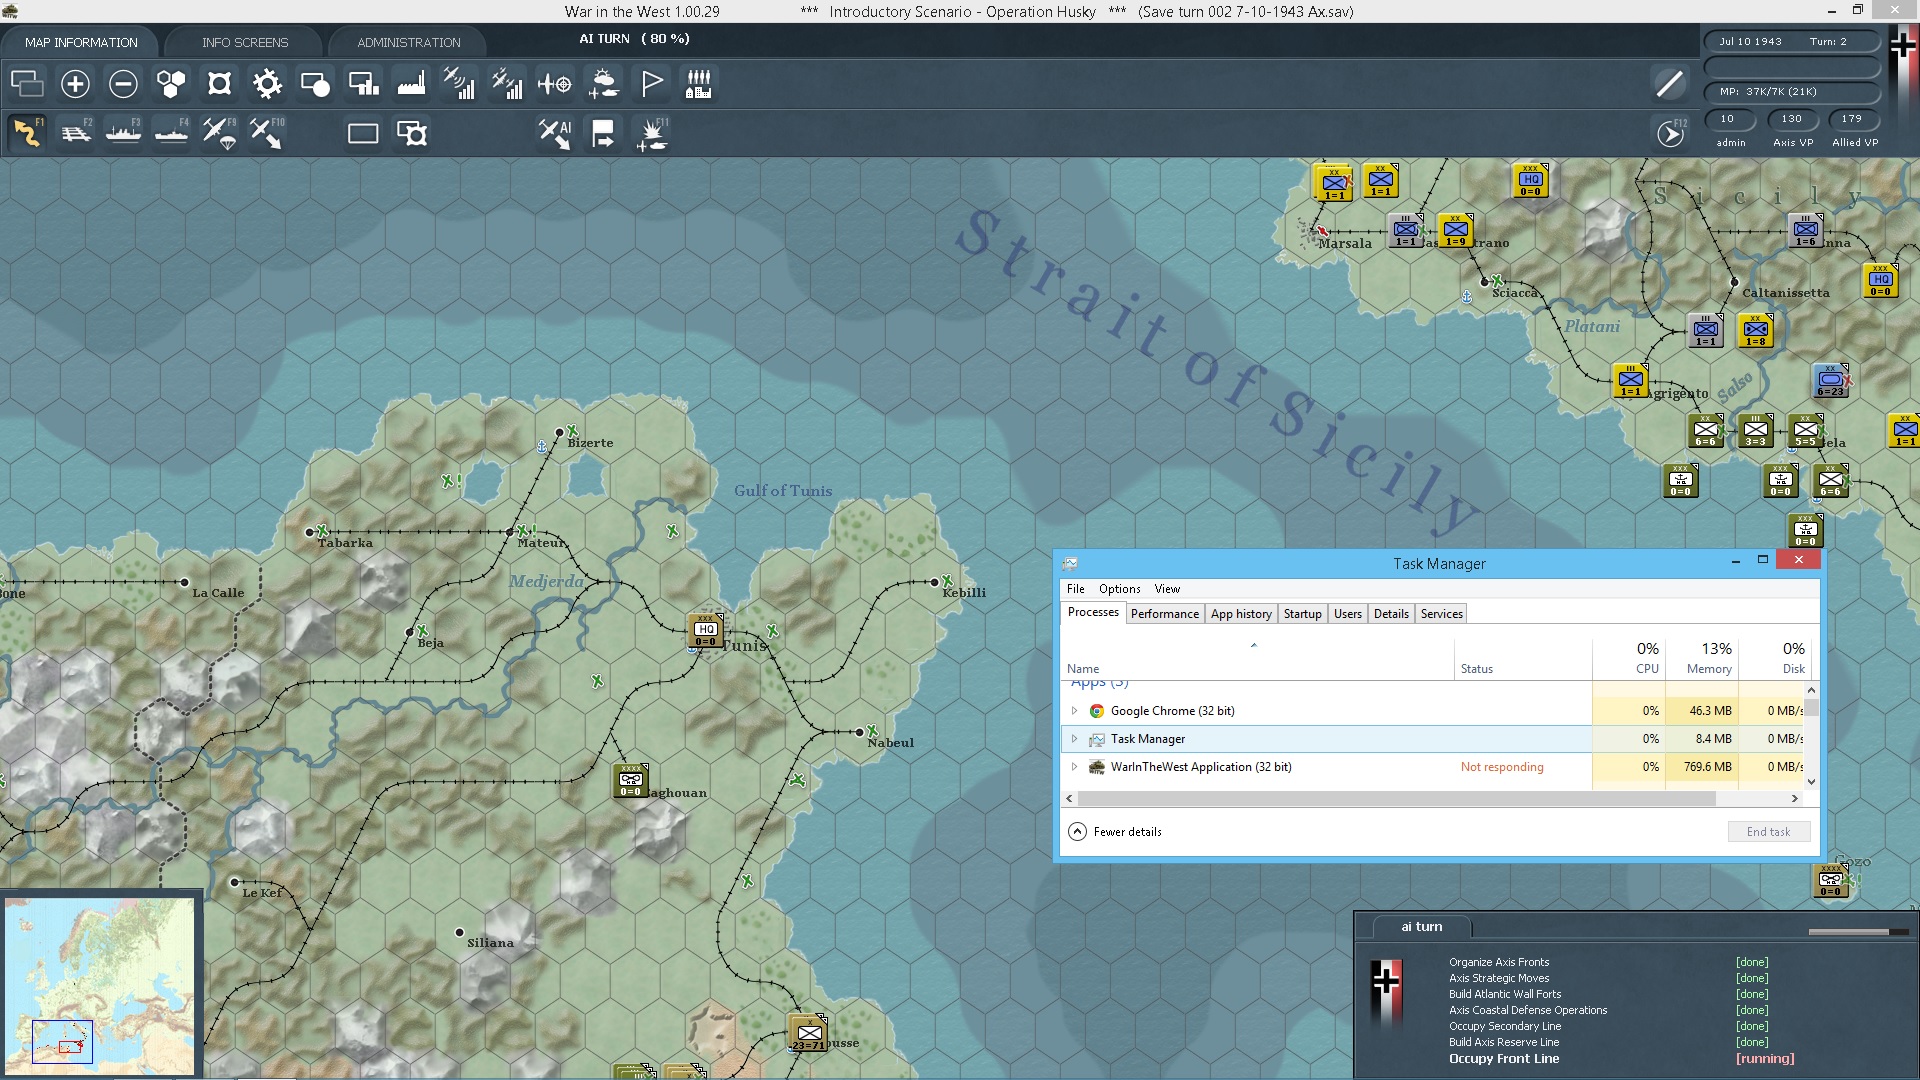
Task: Select F11 battle sites icon
Action: tap(652, 133)
